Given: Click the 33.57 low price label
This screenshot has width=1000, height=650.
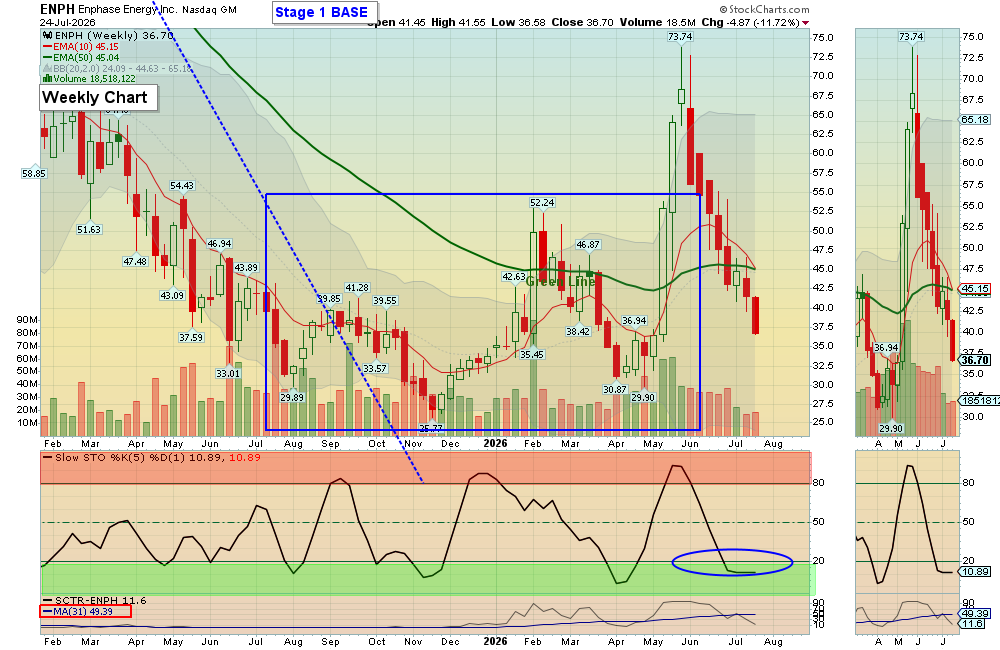Looking at the screenshot, I should [375, 368].
